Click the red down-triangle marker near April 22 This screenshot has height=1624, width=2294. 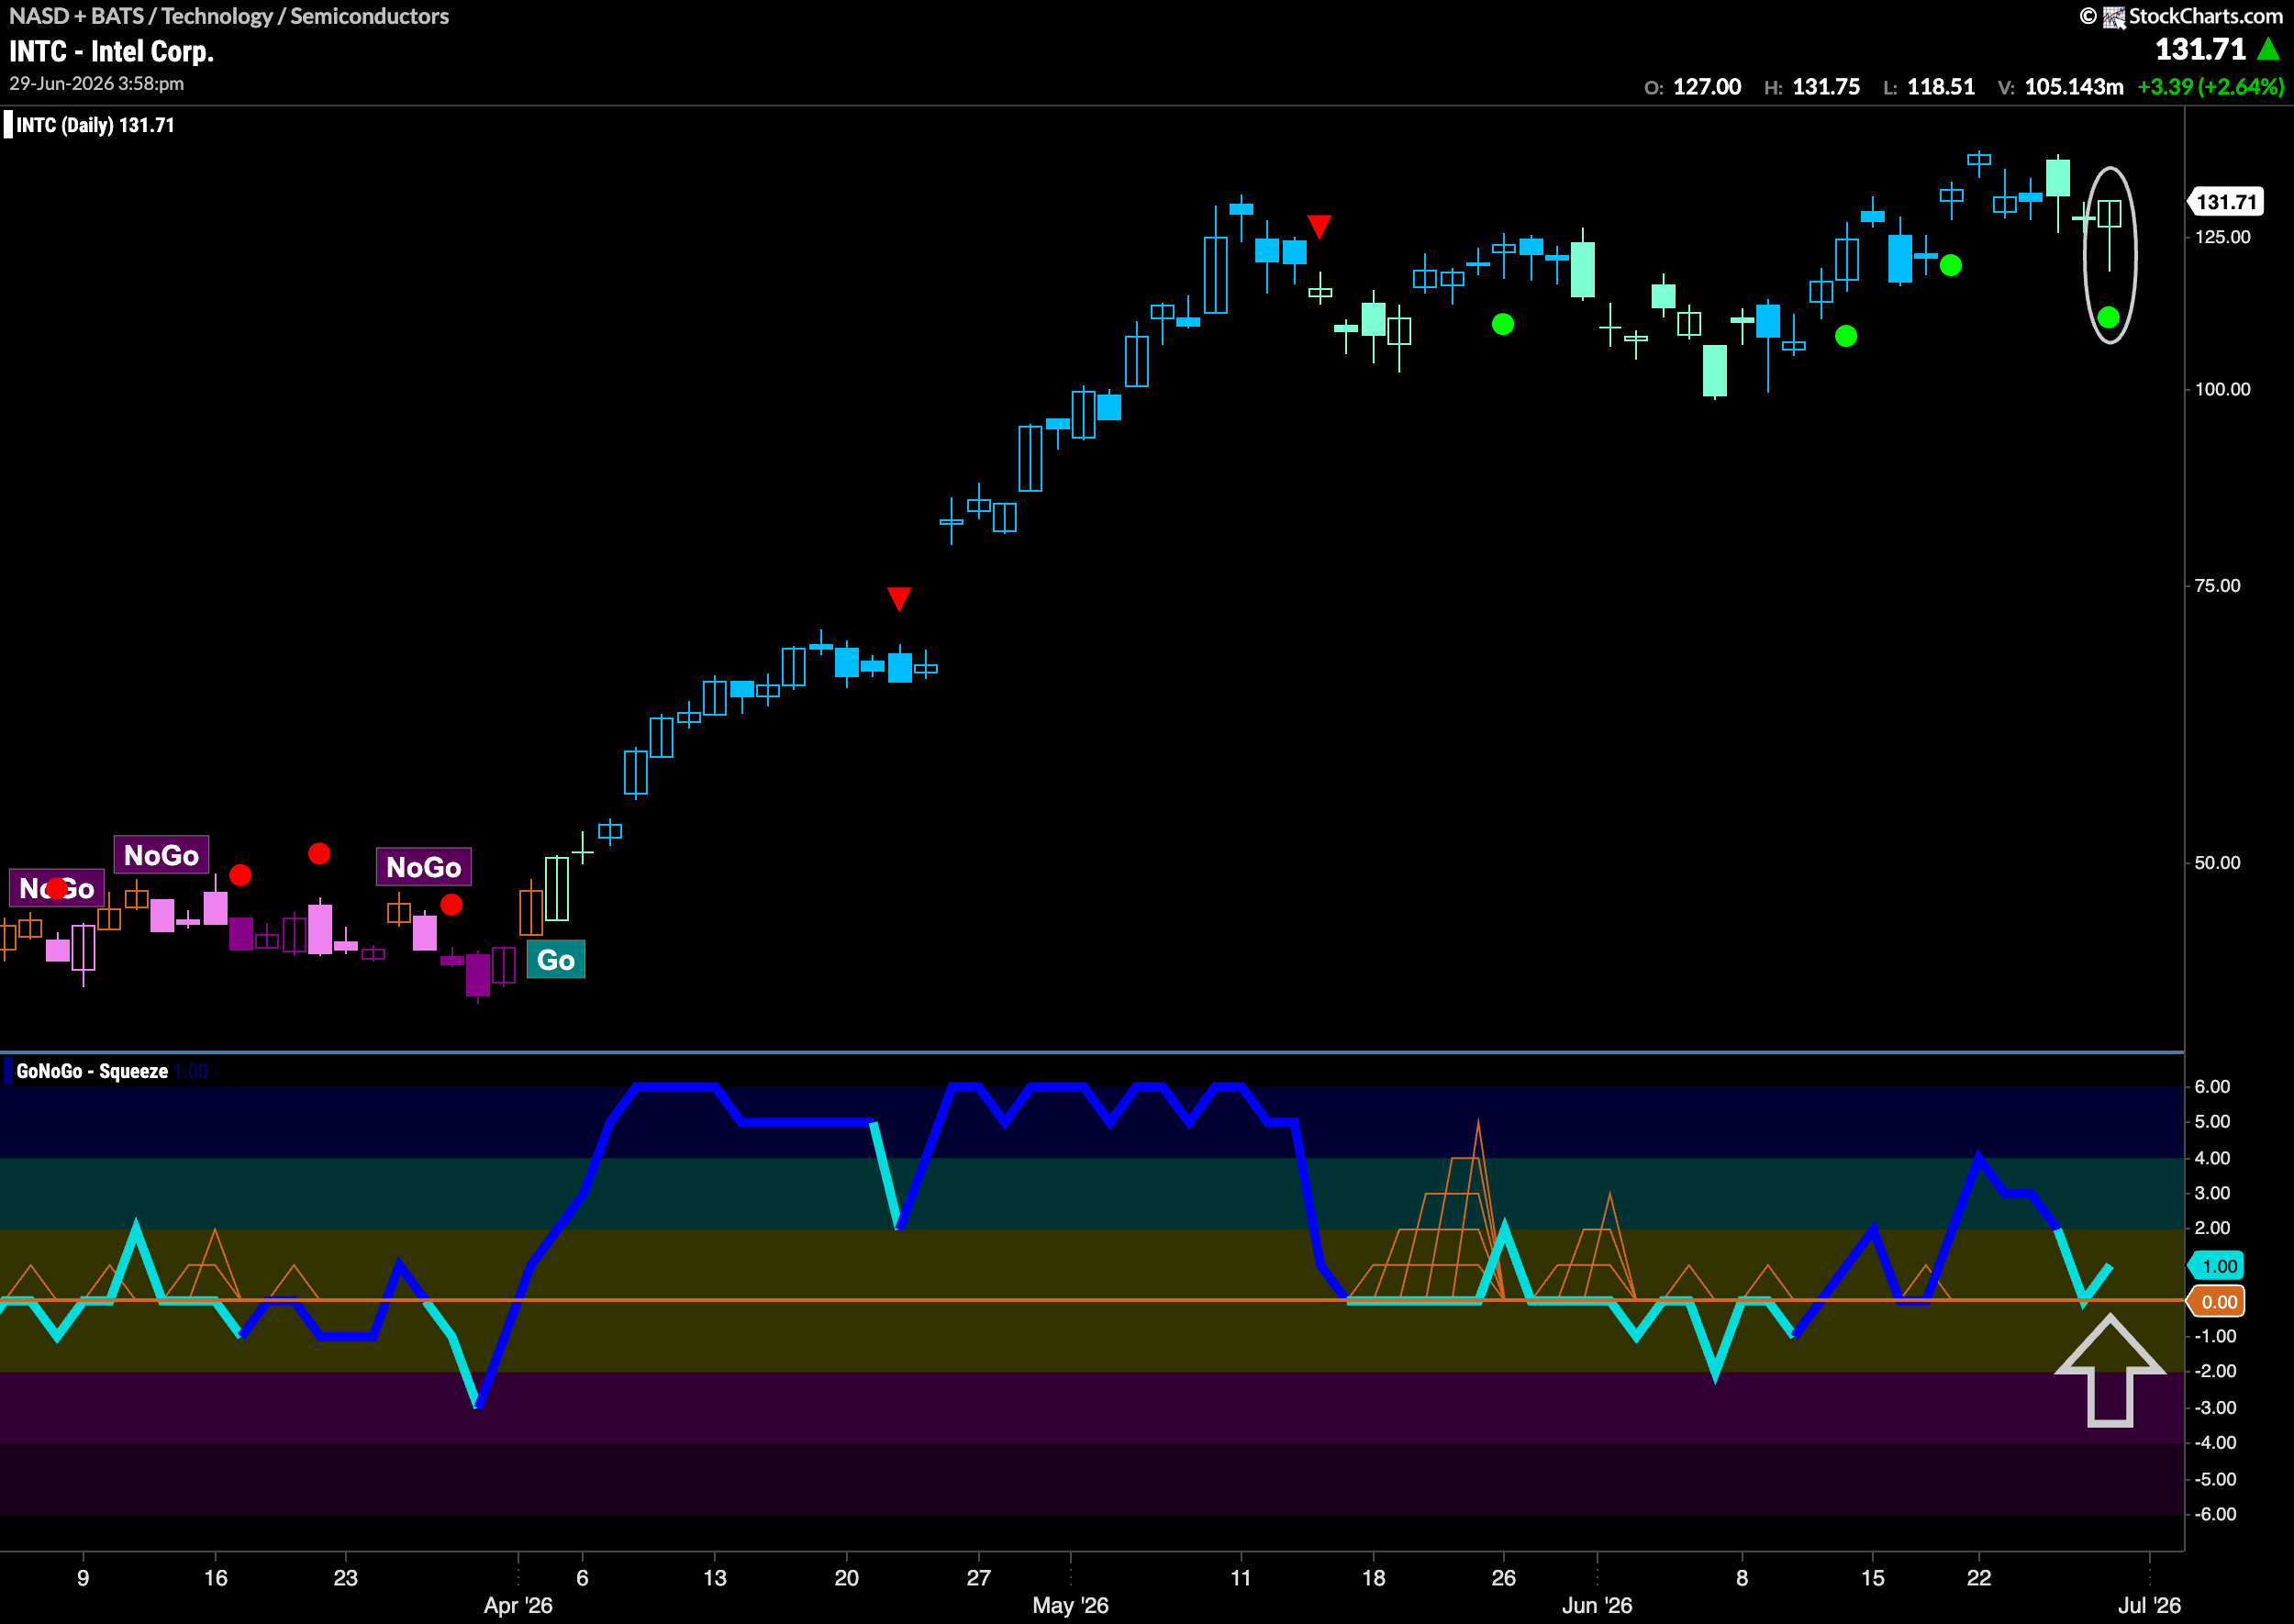coord(899,599)
